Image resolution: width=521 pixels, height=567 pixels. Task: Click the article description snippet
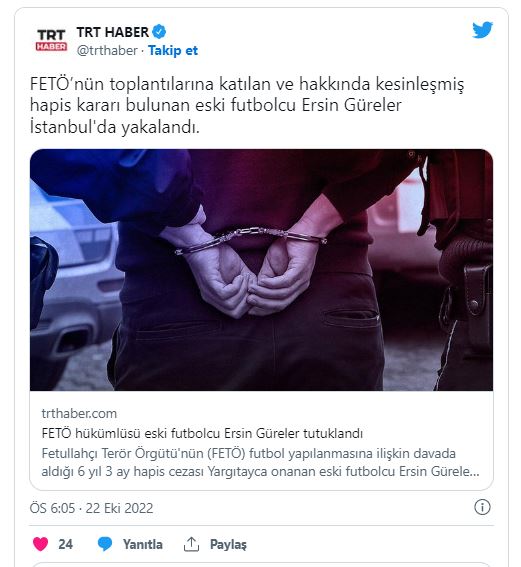260,462
